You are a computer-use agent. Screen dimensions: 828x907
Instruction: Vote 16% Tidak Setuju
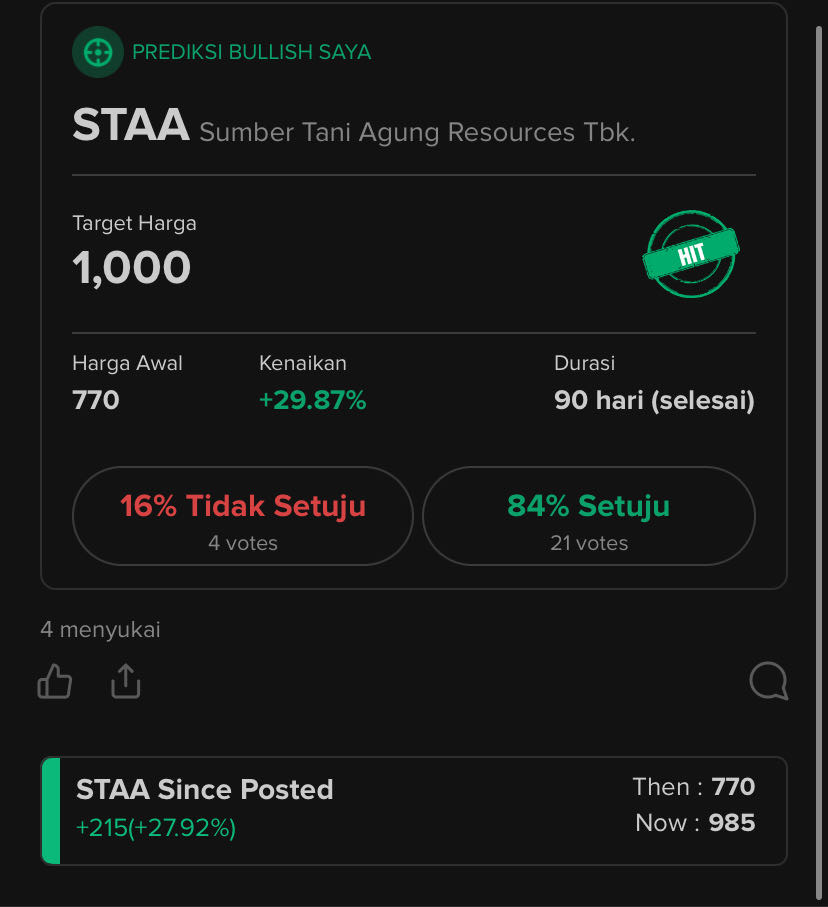point(243,516)
